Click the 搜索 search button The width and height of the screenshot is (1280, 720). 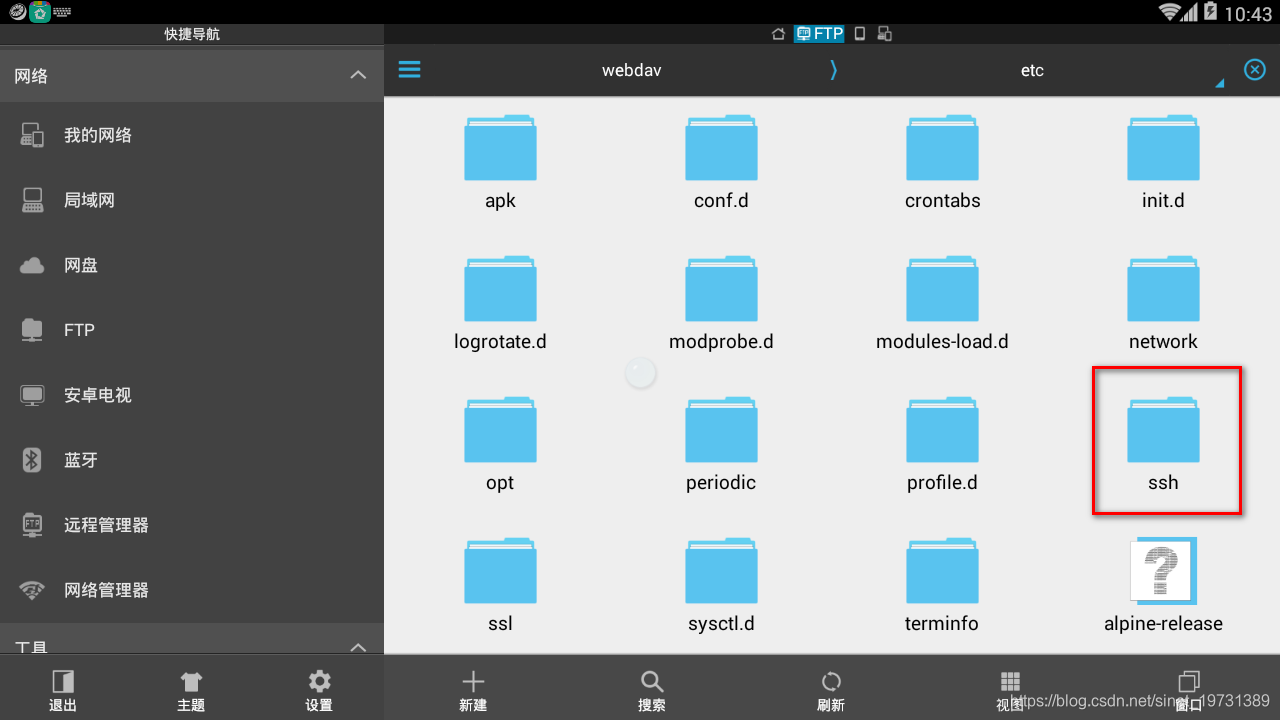pos(652,690)
